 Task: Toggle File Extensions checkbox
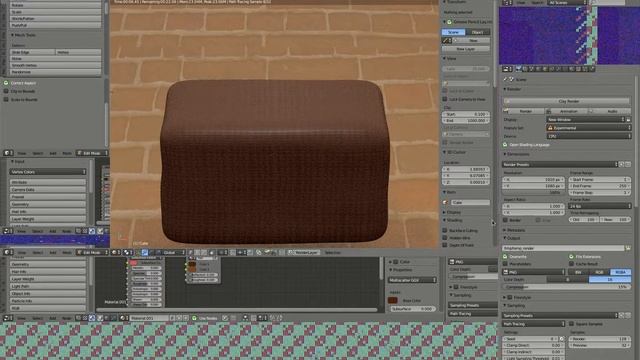(x=571, y=257)
